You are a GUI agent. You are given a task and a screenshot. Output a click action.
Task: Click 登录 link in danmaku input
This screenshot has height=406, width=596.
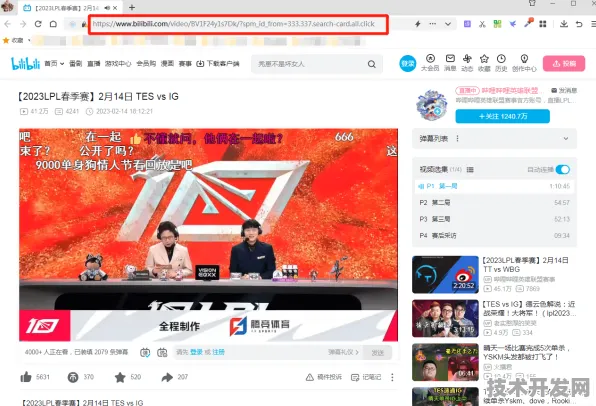(x=196, y=352)
